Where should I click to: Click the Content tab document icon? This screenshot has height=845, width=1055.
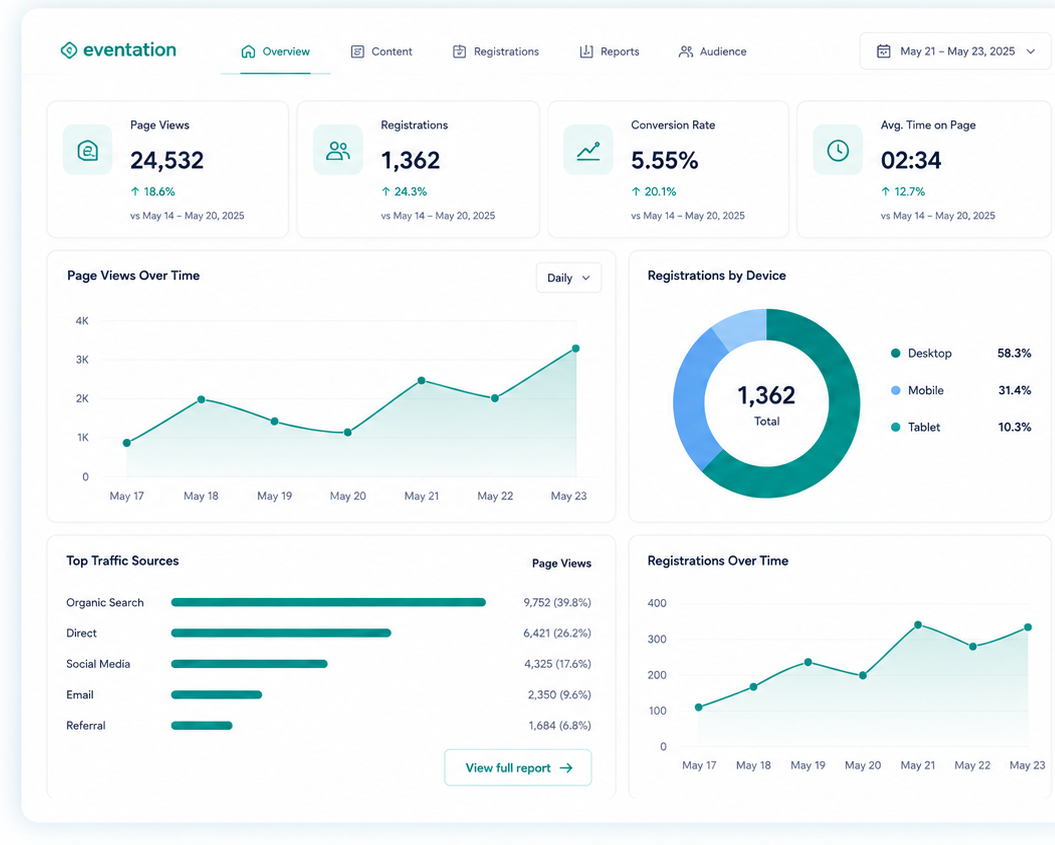pyautogui.click(x=357, y=52)
